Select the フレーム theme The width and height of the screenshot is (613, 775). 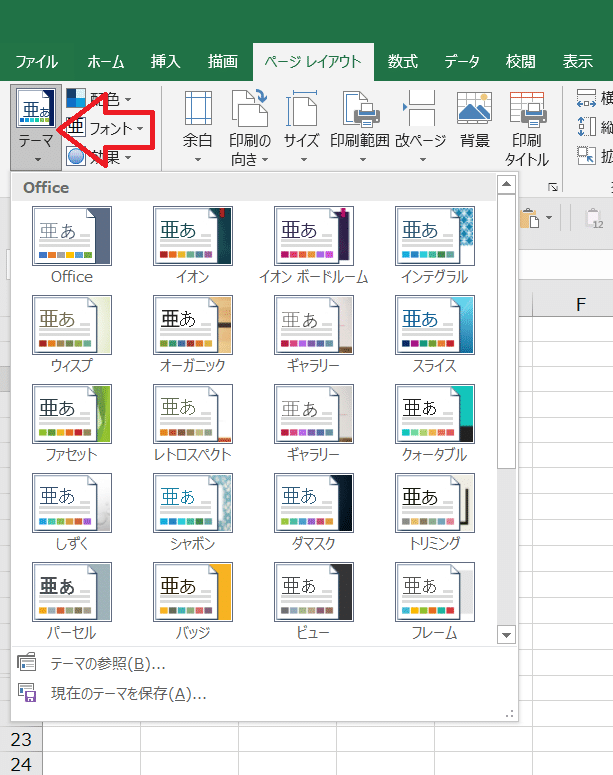[435, 602]
